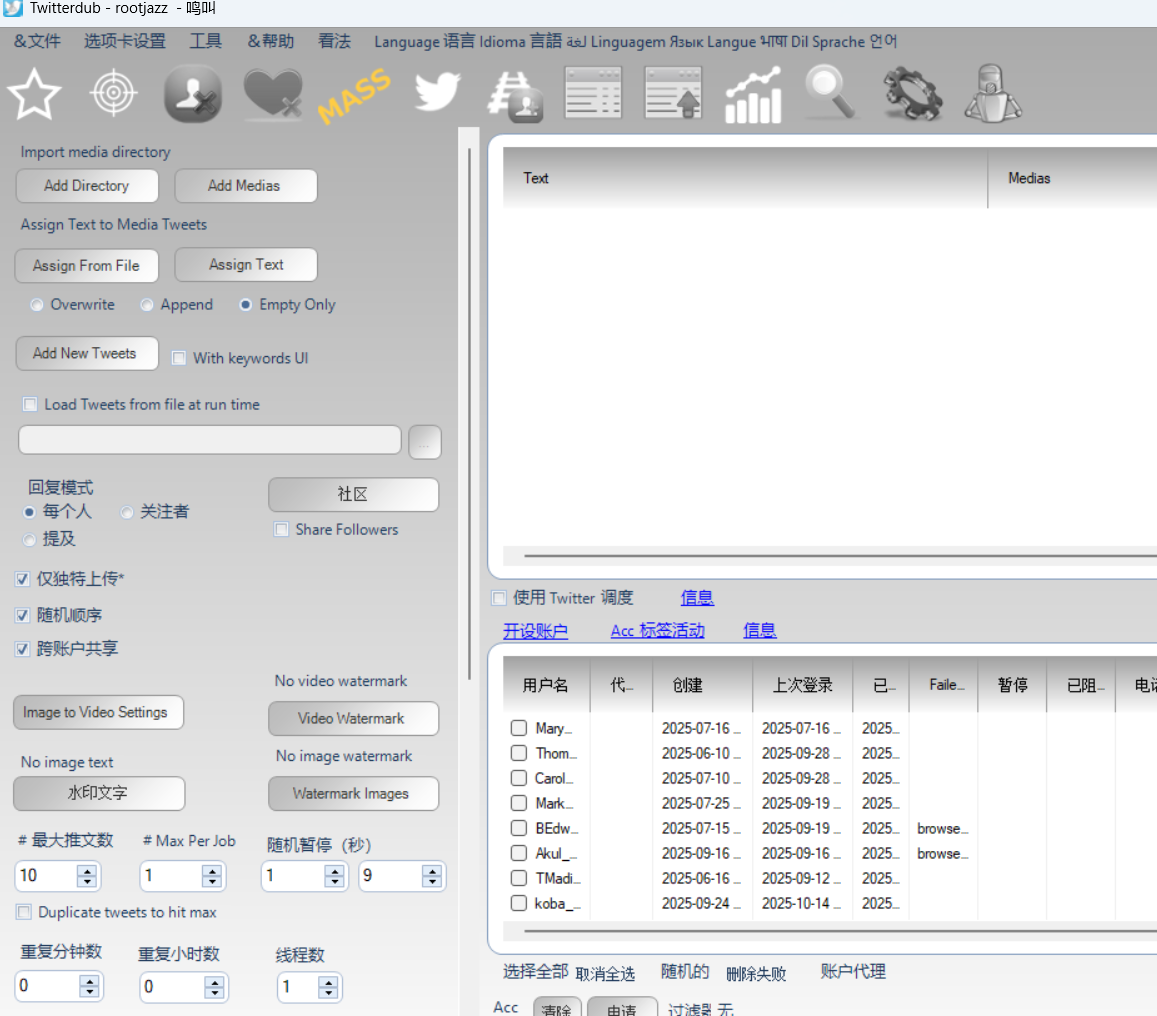Open the gears settings icon
1157x1016 pixels.
[x=913, y=95]
